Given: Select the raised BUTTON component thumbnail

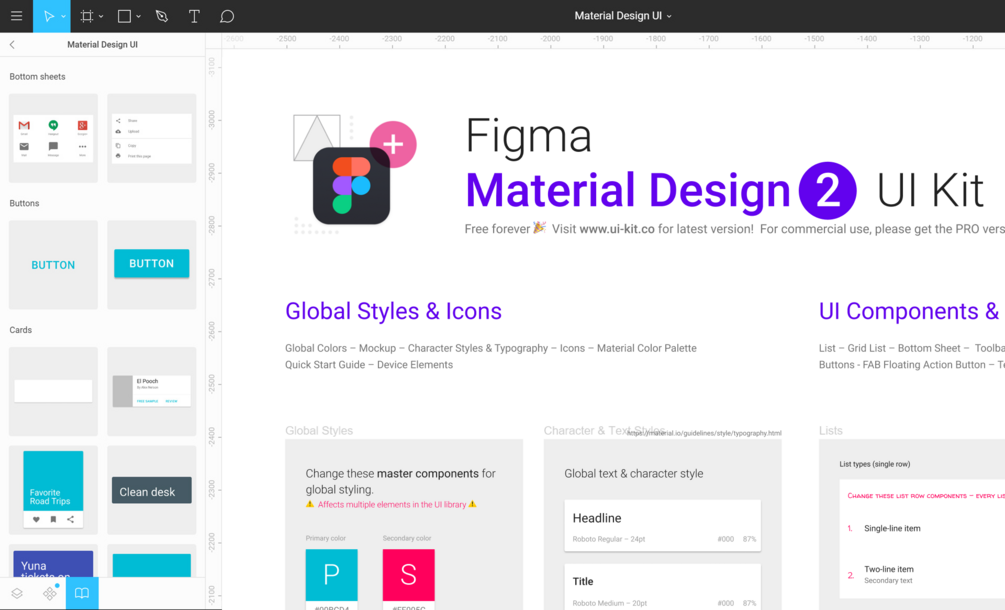Looking at the screenshot, I should pyautogui.click(x=152, y=265).
